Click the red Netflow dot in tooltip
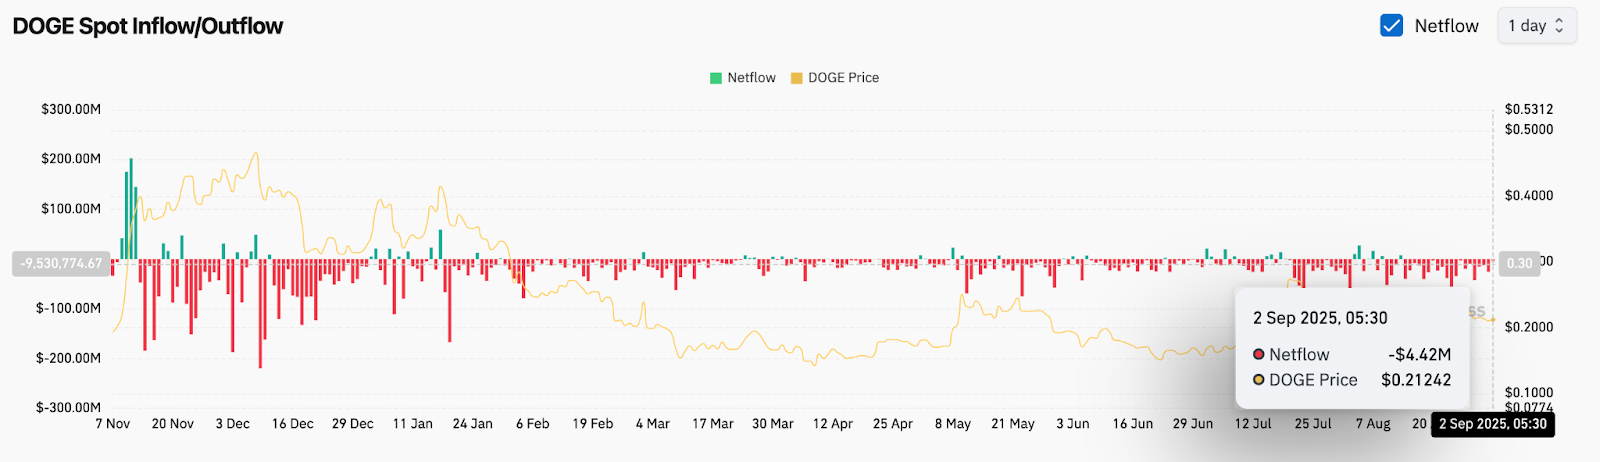The image size is (1600, 462). click(1259, 354)
